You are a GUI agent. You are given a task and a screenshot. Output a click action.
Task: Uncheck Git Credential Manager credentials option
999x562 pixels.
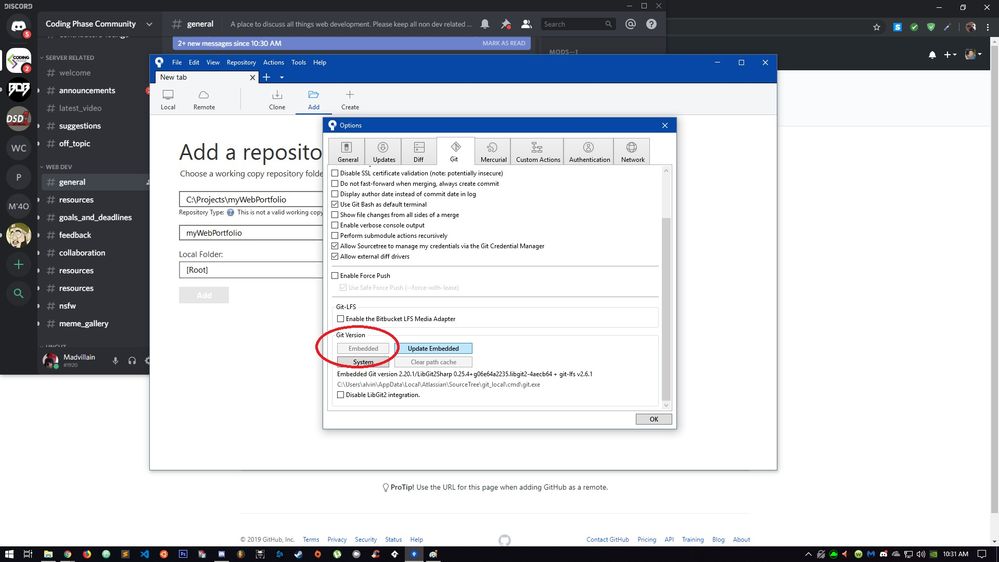tap(334, 246)
